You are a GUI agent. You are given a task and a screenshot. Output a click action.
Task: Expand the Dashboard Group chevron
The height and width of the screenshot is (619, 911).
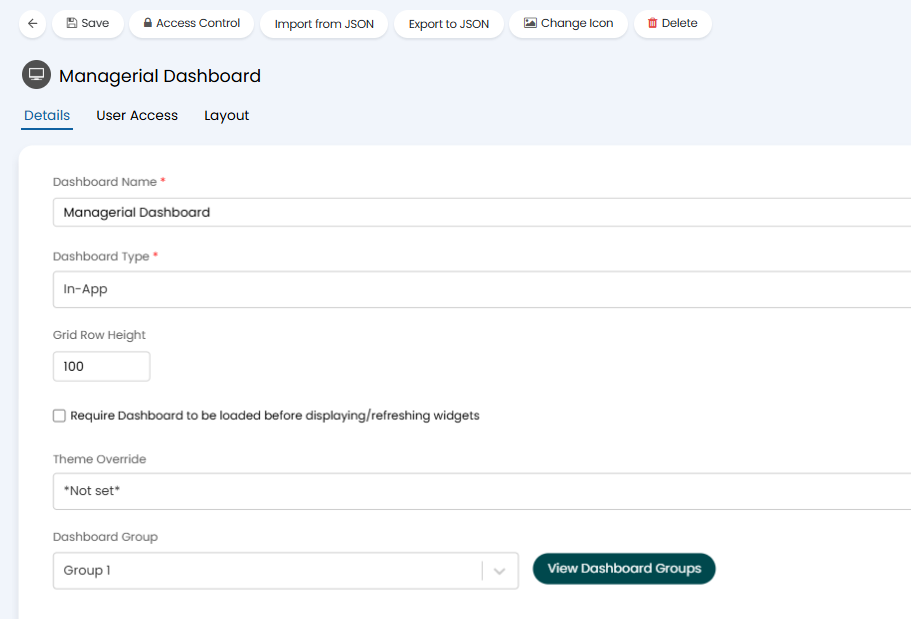pyautogui.click(x=500, y=571)
